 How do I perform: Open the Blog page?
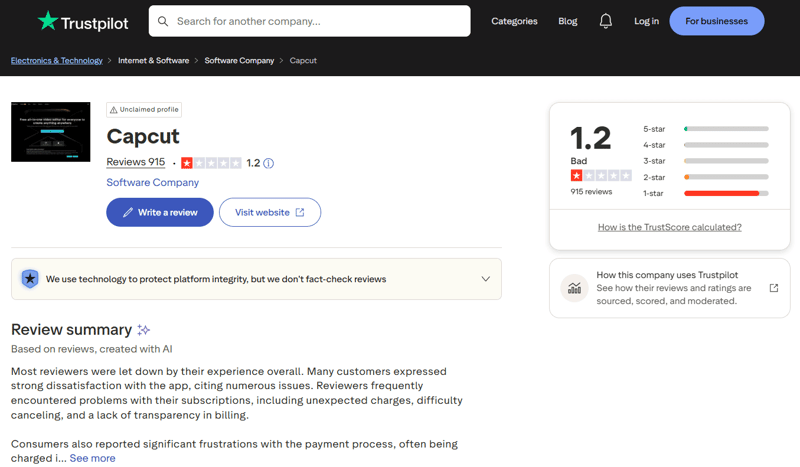(568, 21)
